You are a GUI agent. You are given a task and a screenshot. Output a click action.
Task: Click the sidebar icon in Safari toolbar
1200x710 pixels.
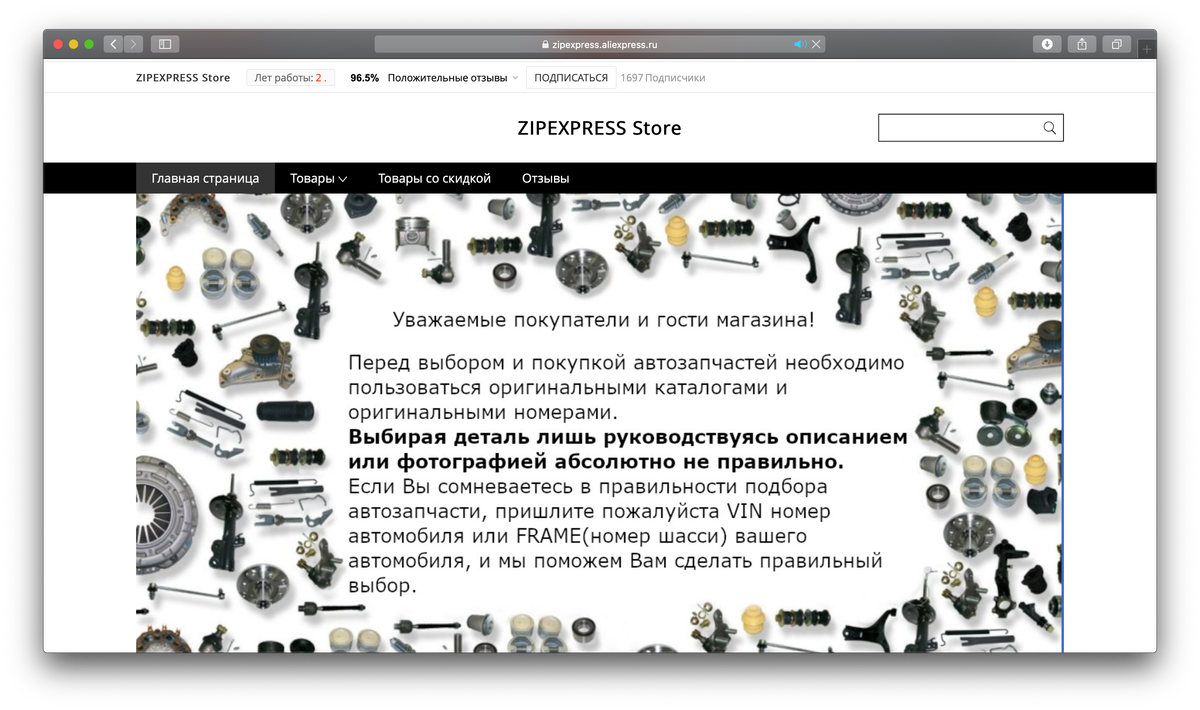tap(164, 43)
